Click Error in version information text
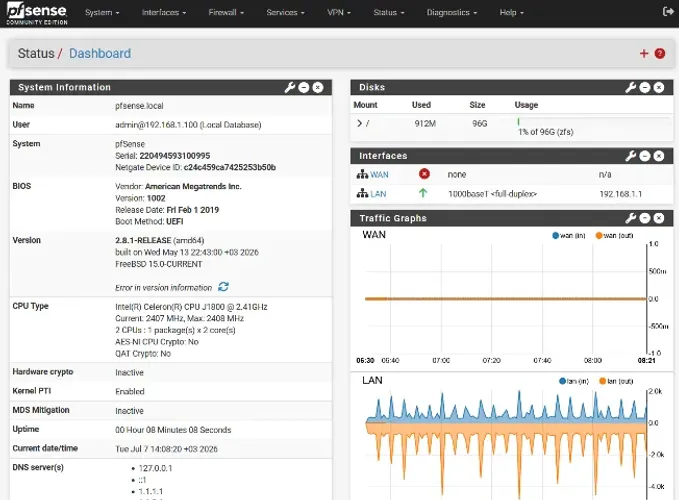This screenshot has height=500, width=679. (x=163, y=287)
